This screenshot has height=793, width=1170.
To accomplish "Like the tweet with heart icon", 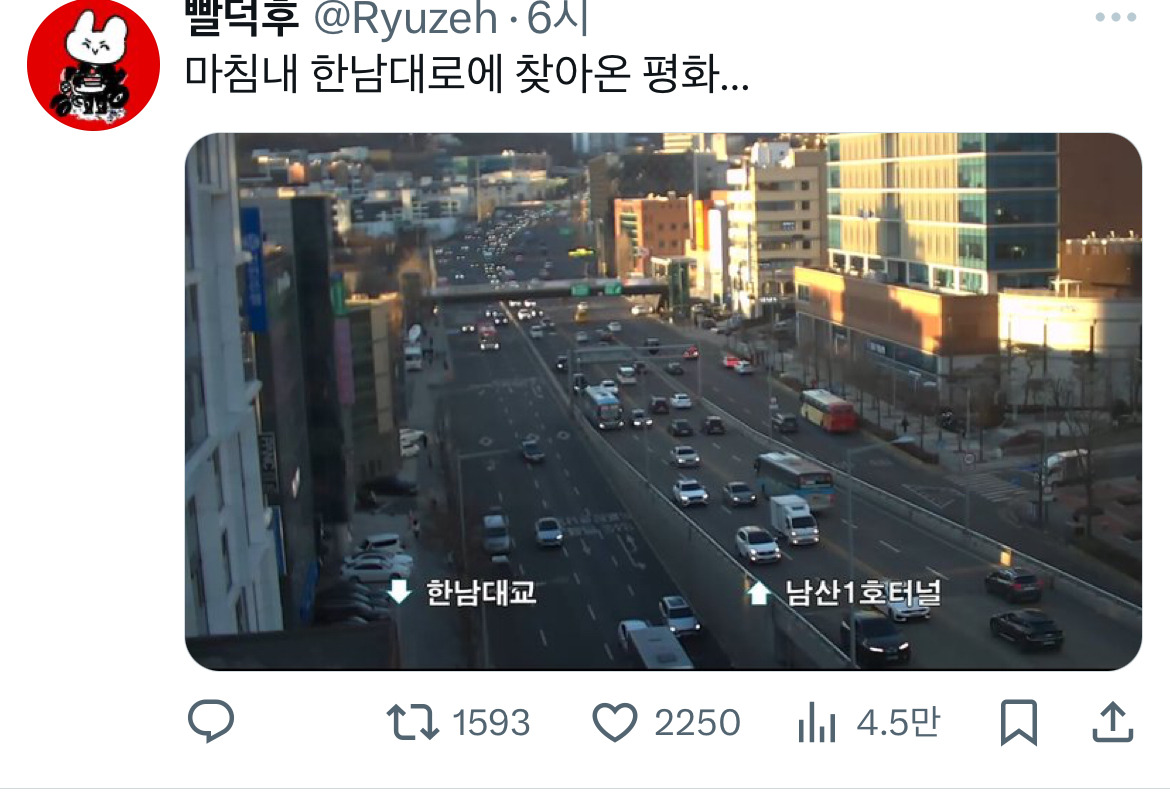I will (615, 722).
